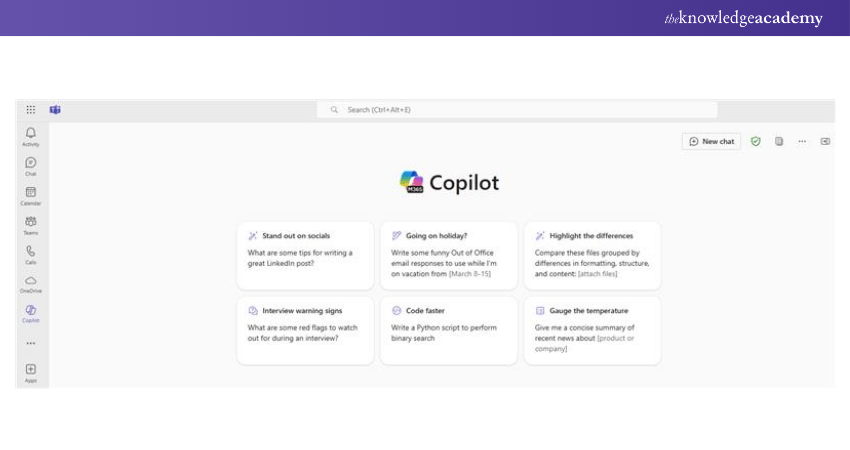The height and width of the screenshot is (450, 850).
Task: Go to Chat in the sidebar
Action: [31, 165]
